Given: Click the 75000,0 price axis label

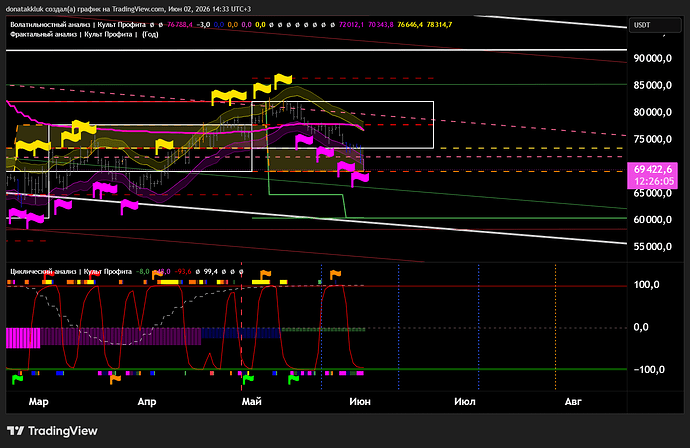Looking at the screenshot, I should [653, 139].
